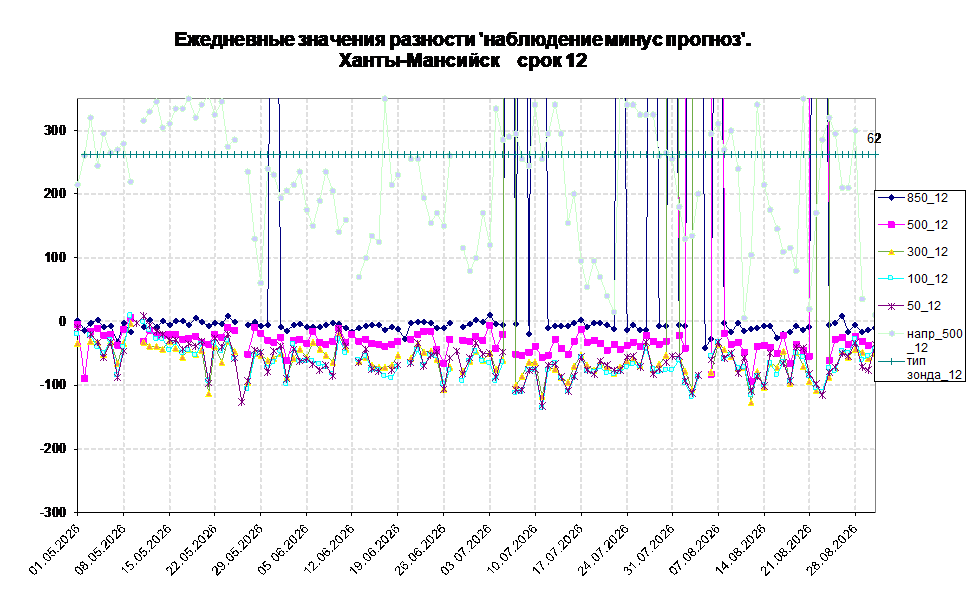This screenshot has height=599, width=976.
Task: Click the 03.07.2026 date label
Action: [x=466, y=549]
